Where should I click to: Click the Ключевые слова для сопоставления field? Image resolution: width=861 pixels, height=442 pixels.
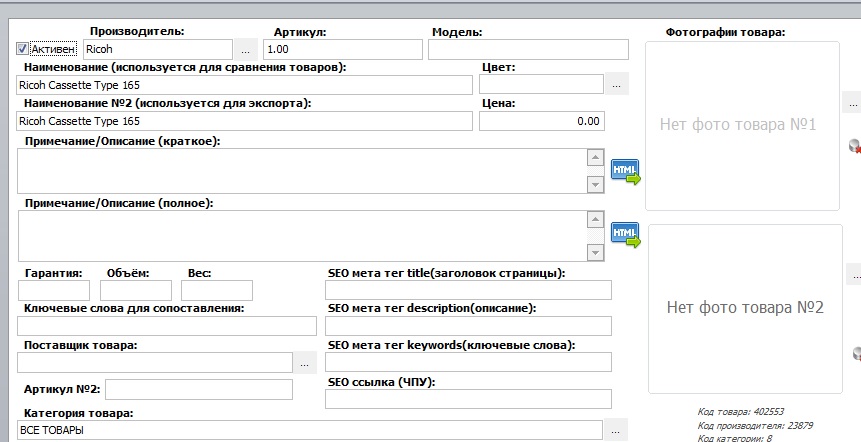click(x=167, y=326)
